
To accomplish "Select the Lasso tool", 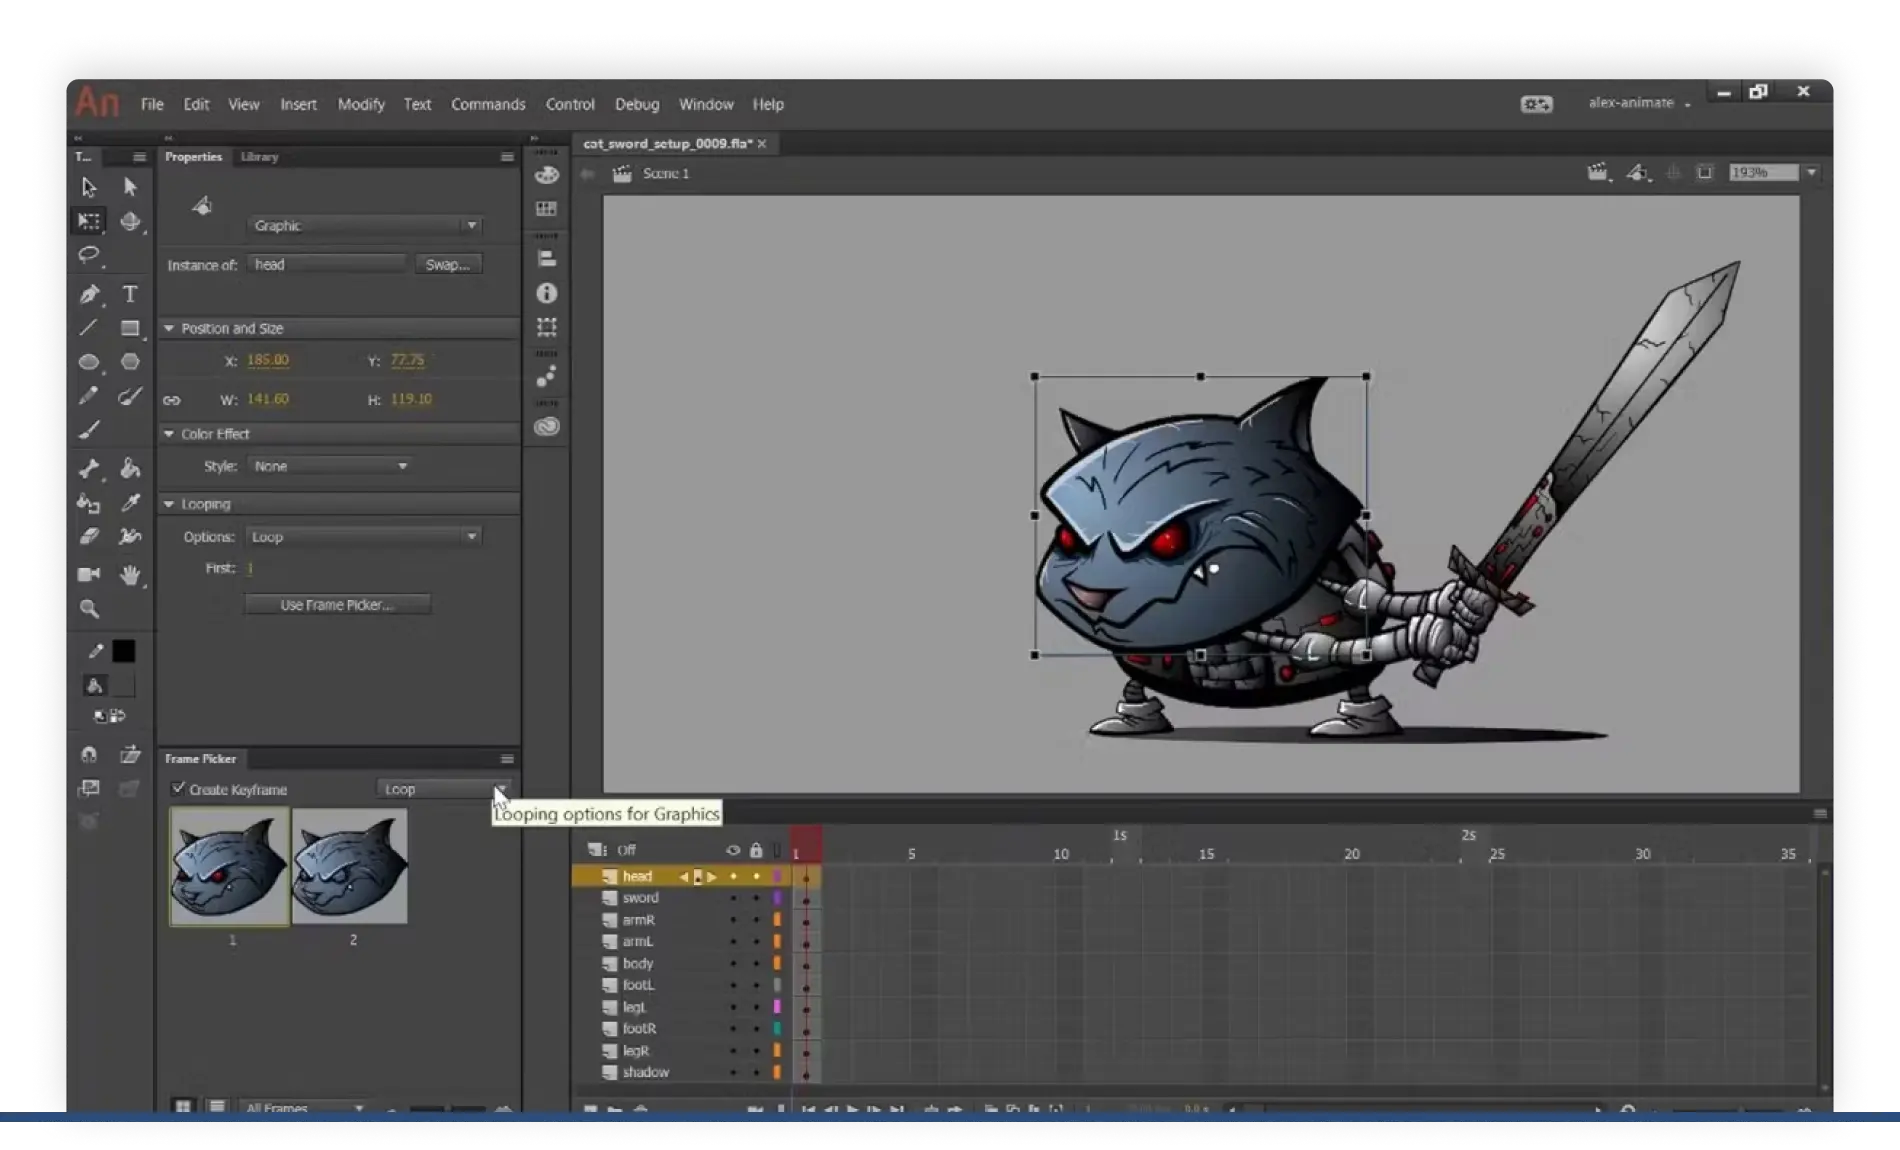I will pyautogui.click(x=89, y=255).
